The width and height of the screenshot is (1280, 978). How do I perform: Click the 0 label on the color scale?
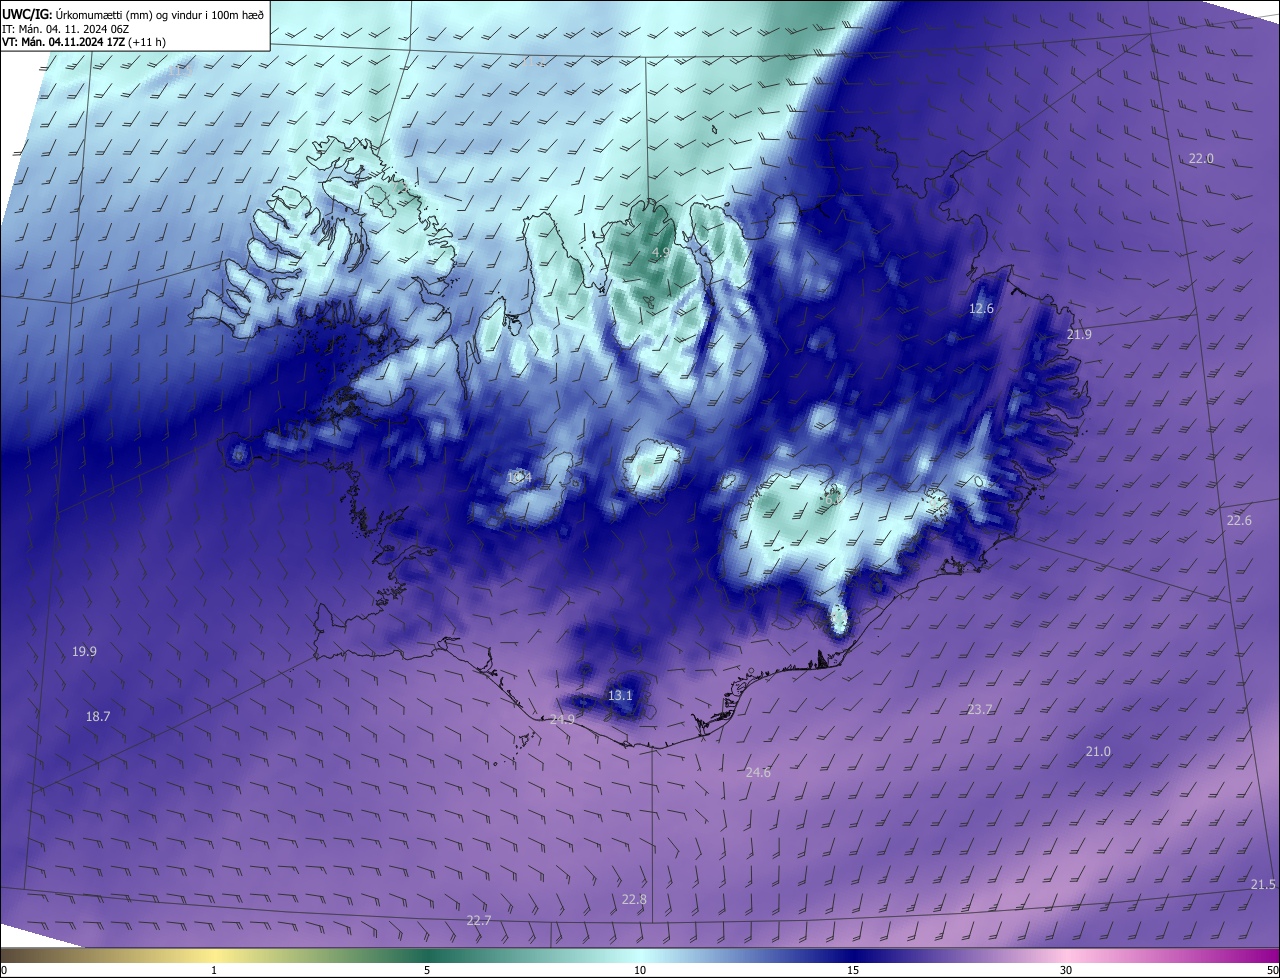(x=4, y=970)
